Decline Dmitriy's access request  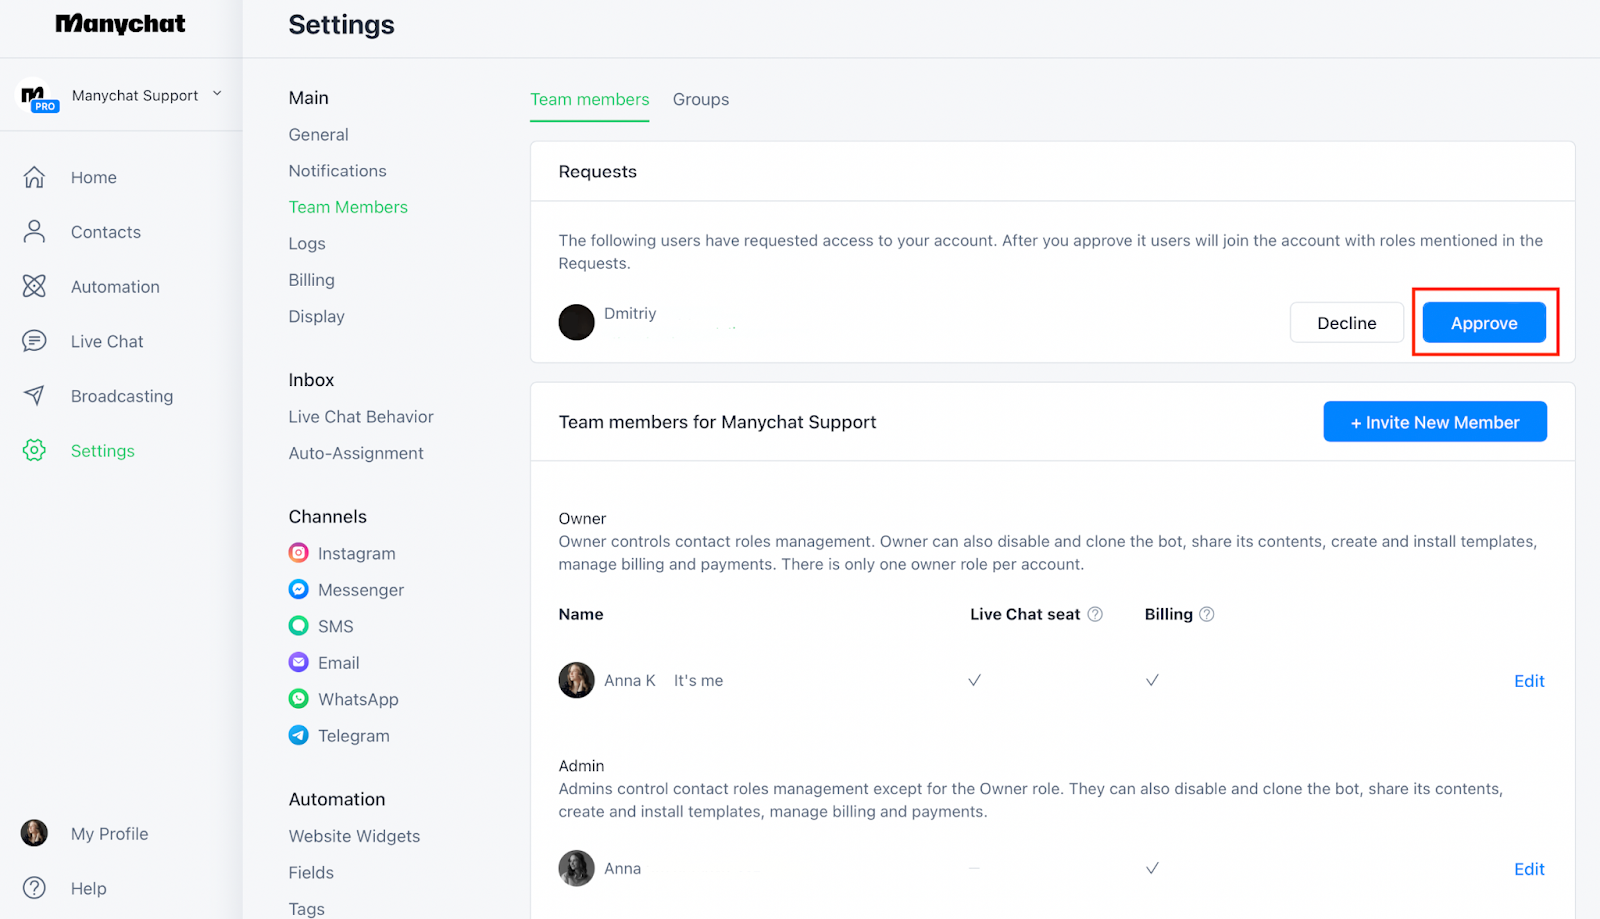(1346, 323)
